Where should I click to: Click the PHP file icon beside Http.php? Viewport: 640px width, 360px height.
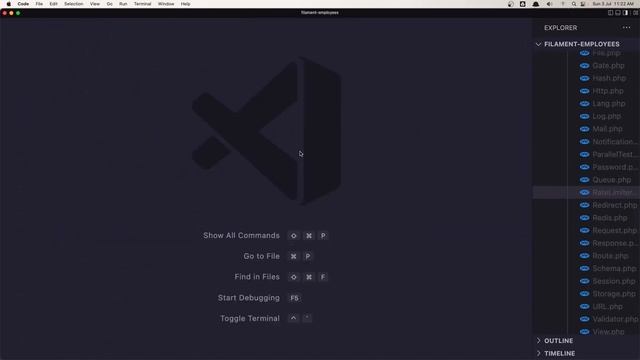584,91
